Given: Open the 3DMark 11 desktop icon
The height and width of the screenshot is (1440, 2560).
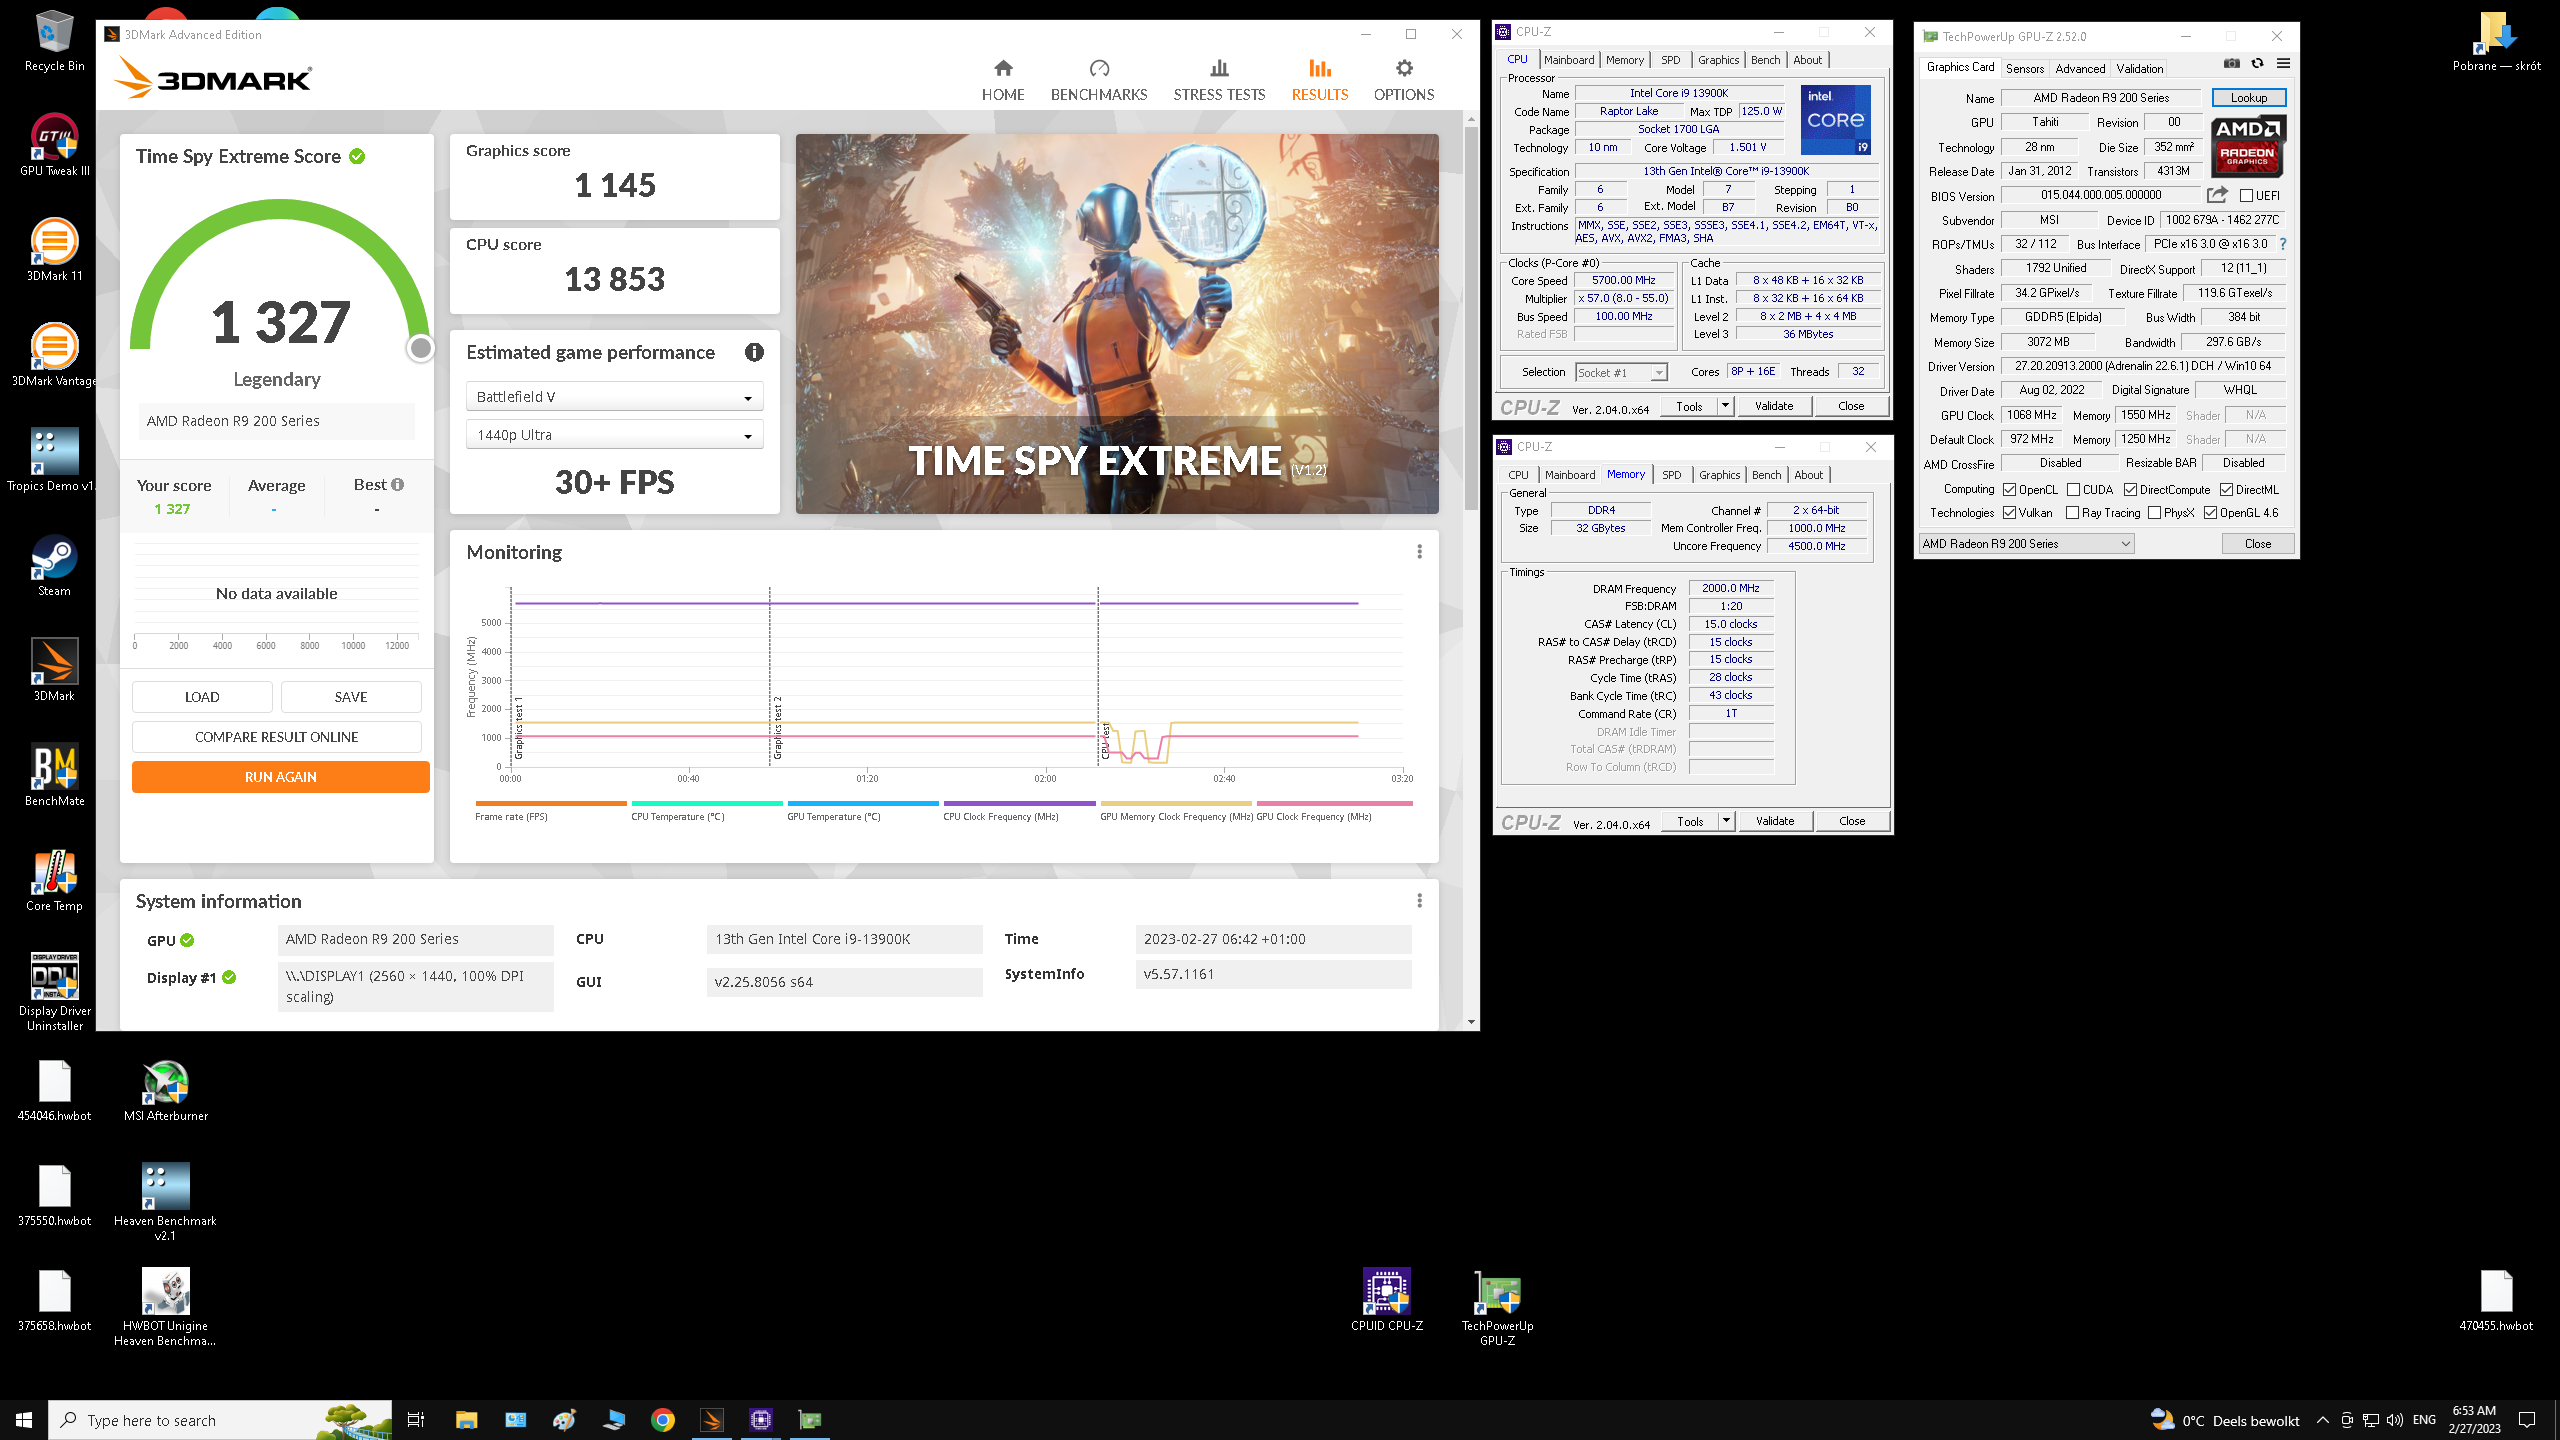Looking at the screenshot, I should [55, 251].
